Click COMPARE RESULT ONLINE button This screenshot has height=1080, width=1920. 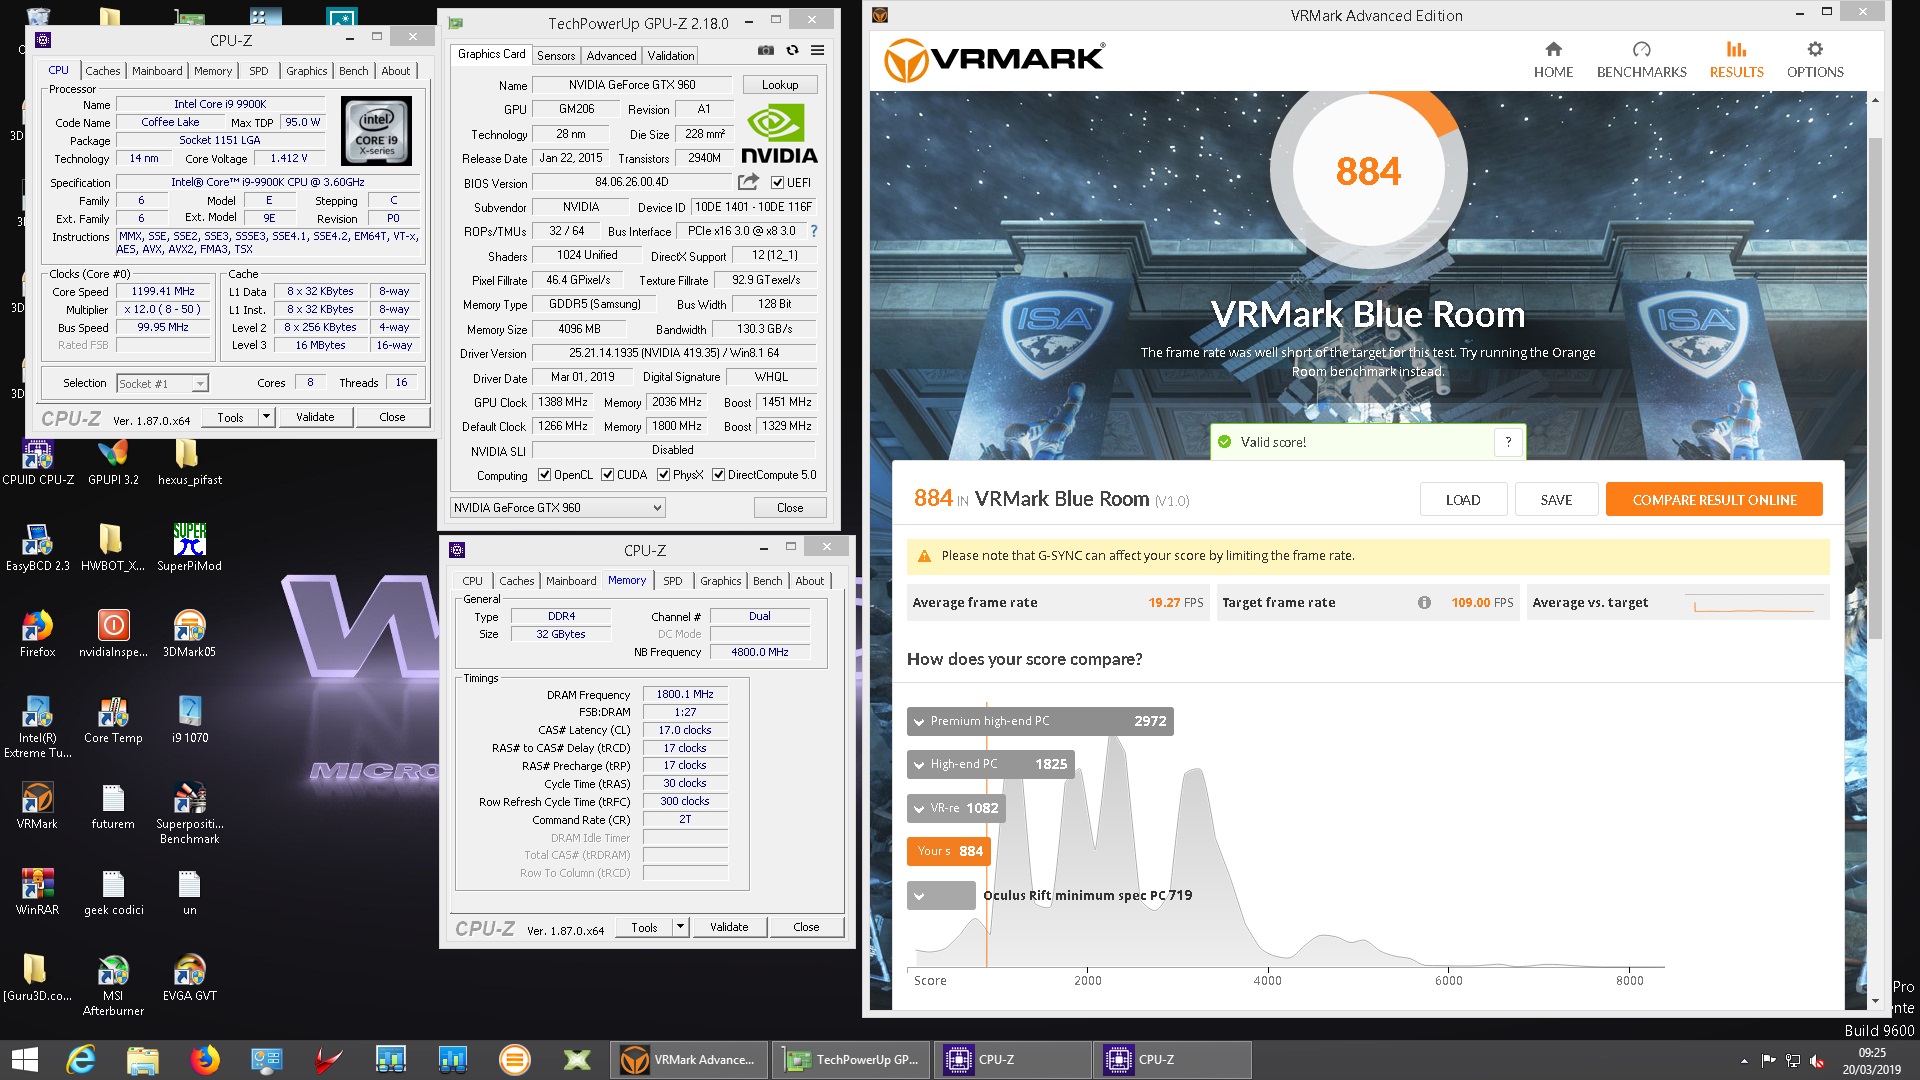1714,500
